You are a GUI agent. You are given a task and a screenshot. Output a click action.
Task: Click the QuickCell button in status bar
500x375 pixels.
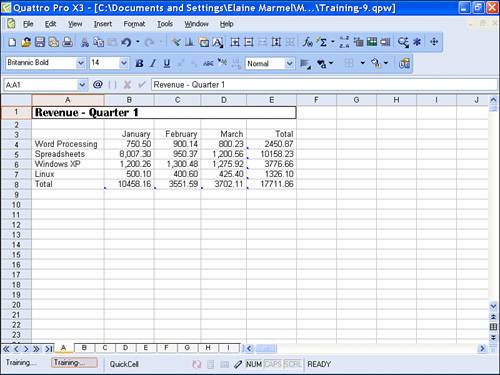point(124,364)
